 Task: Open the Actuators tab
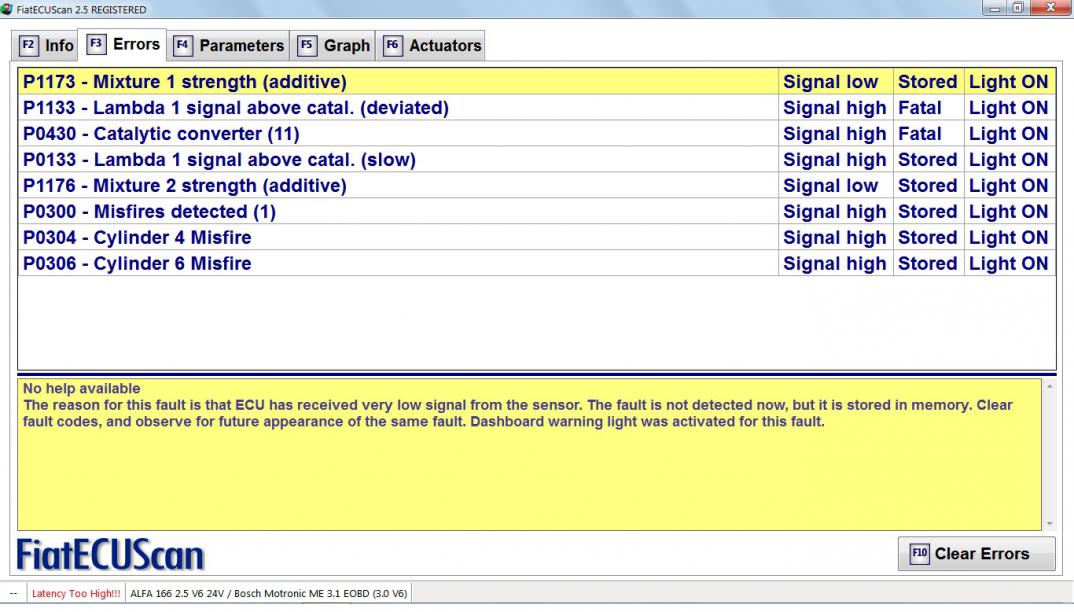click(431, 46)
